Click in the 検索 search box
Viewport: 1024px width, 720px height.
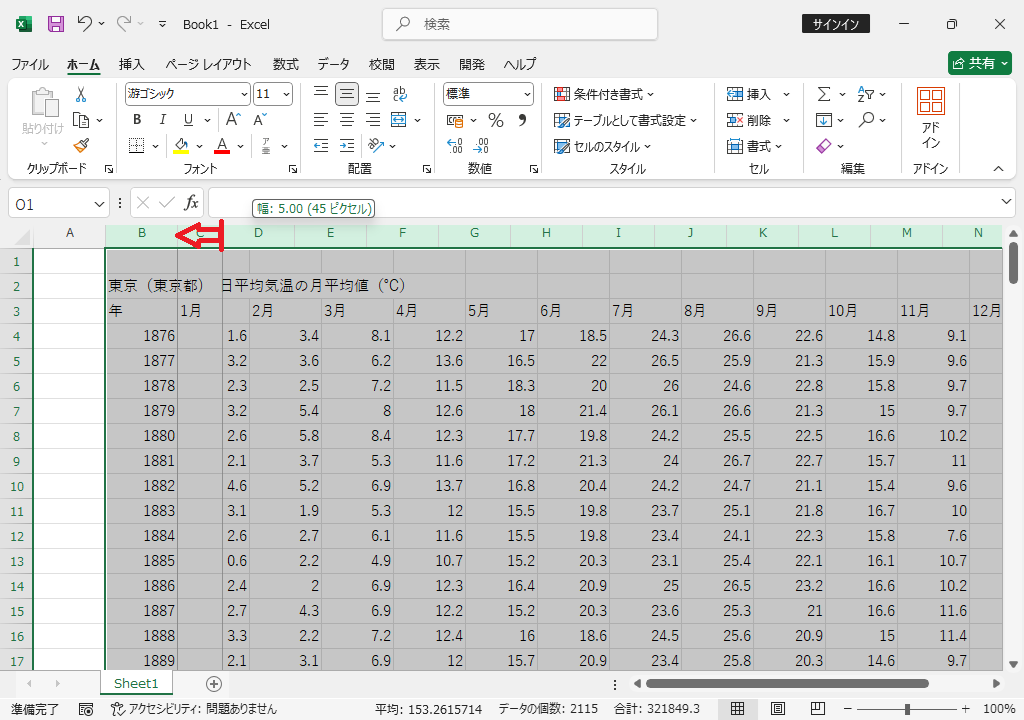(520, 24)
